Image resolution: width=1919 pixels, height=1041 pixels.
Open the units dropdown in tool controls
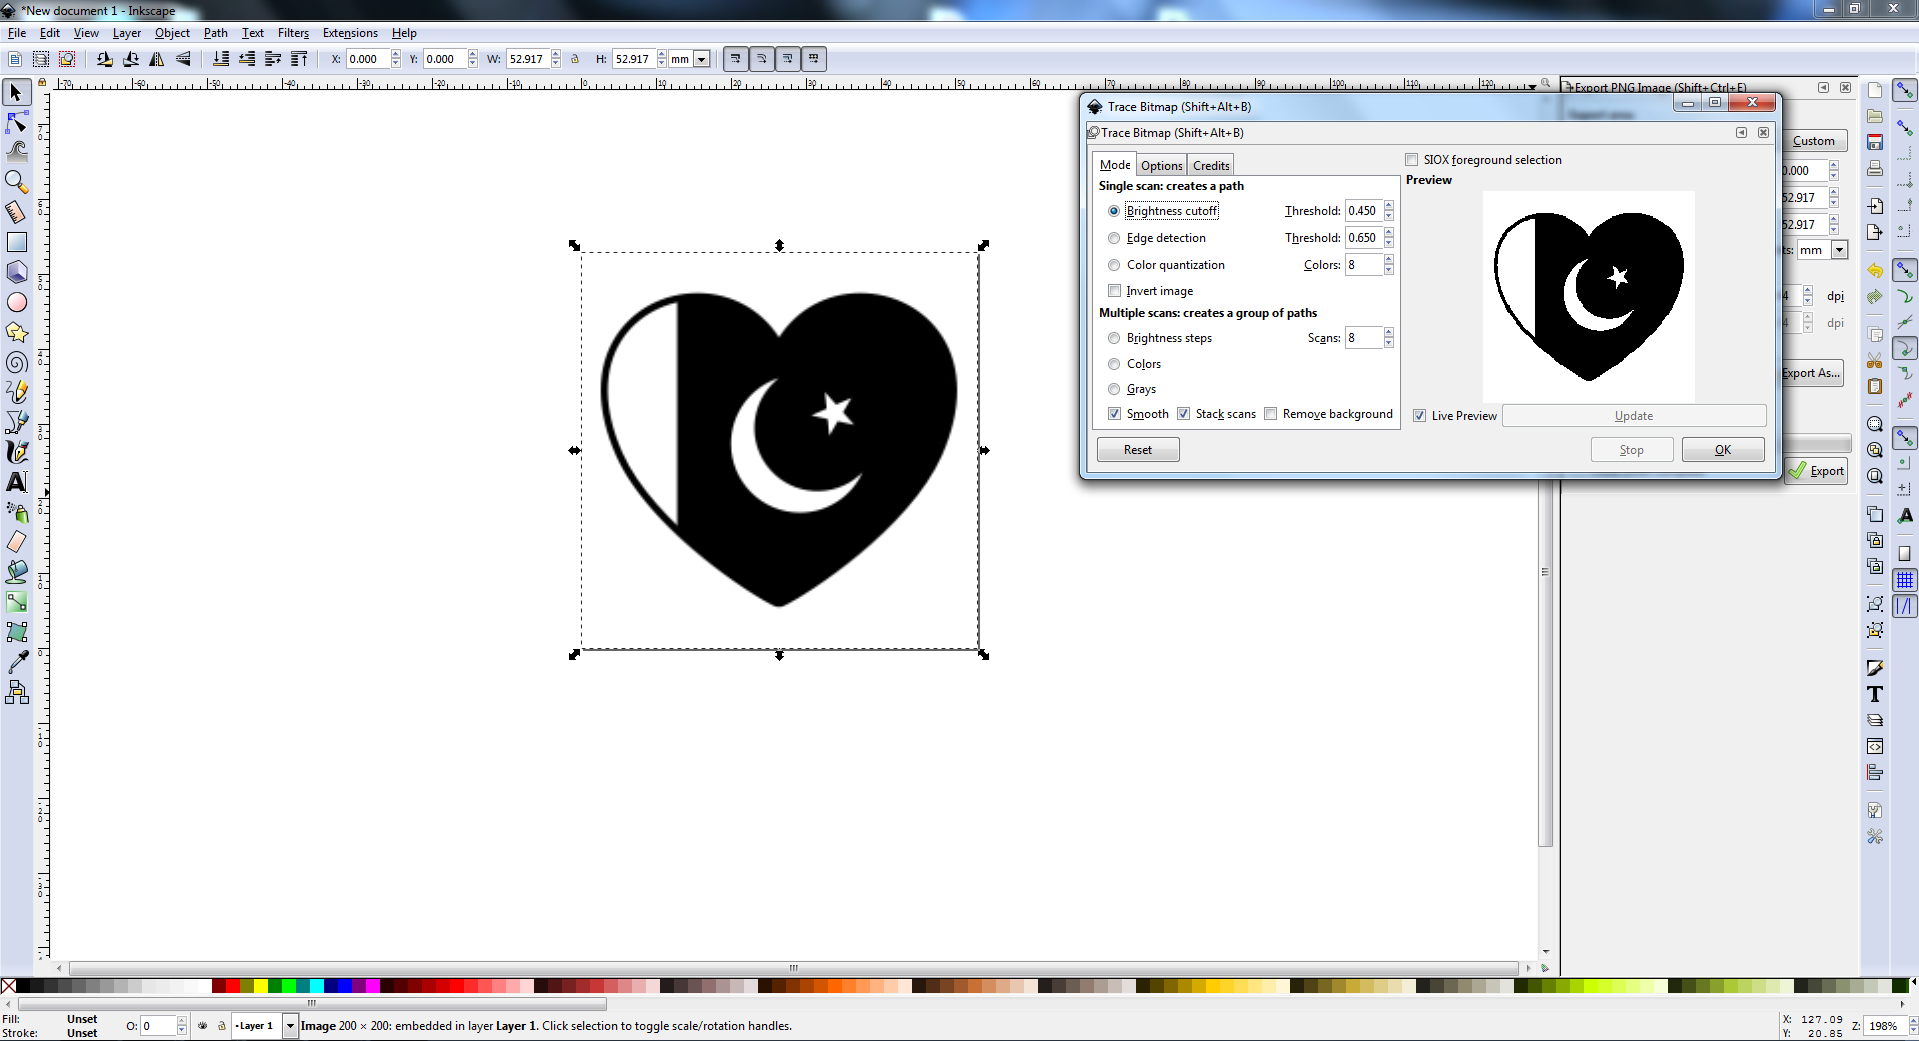click(x=702, y=59)
